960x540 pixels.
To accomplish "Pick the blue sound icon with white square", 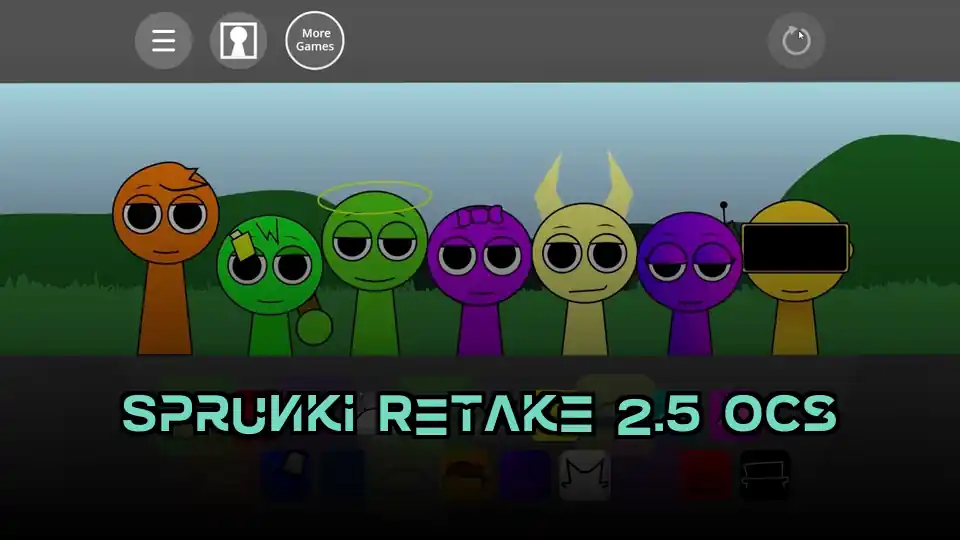I will (x=285, y=474).
